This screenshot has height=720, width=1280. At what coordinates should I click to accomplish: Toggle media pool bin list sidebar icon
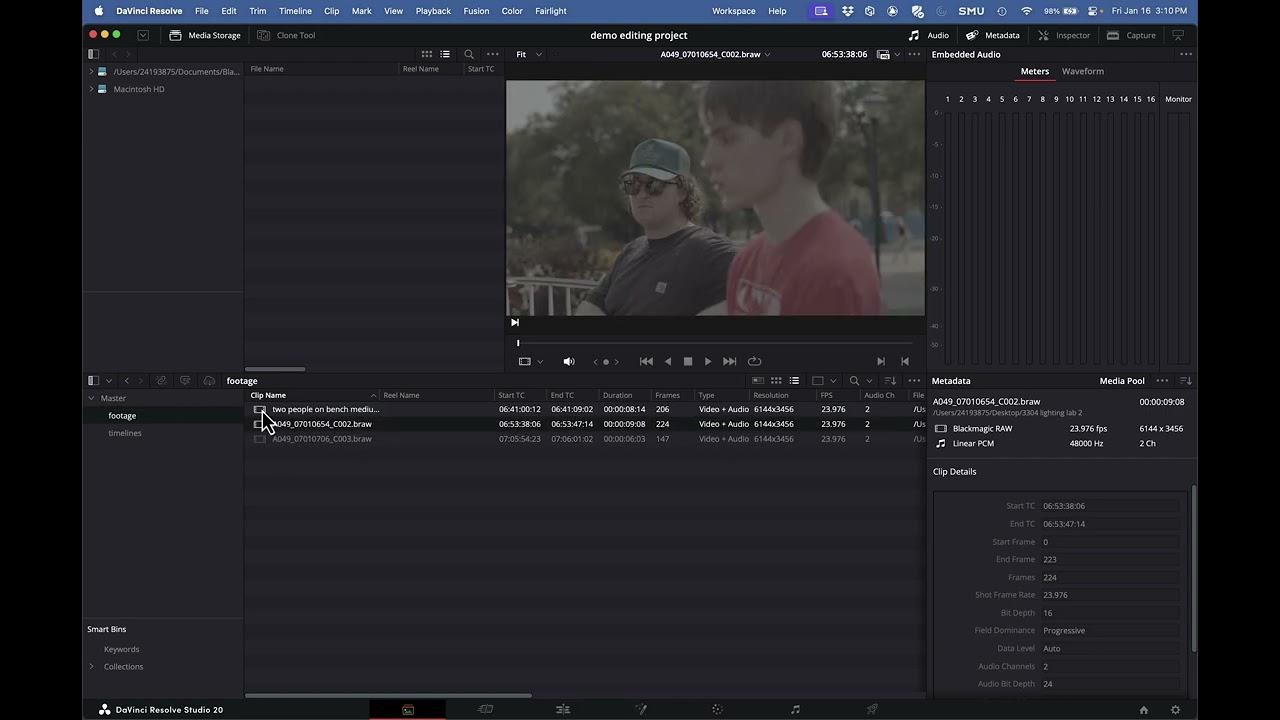pyautogui.click(x=93, y=381)
